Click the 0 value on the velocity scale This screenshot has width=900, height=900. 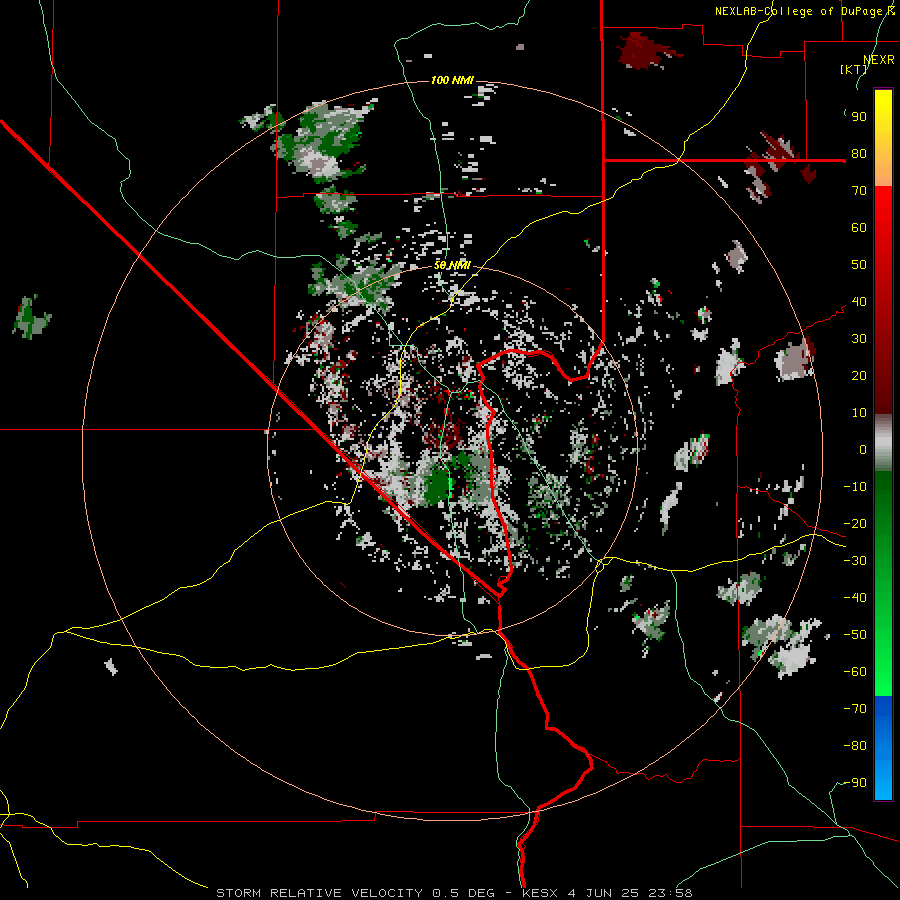(863, 450)
